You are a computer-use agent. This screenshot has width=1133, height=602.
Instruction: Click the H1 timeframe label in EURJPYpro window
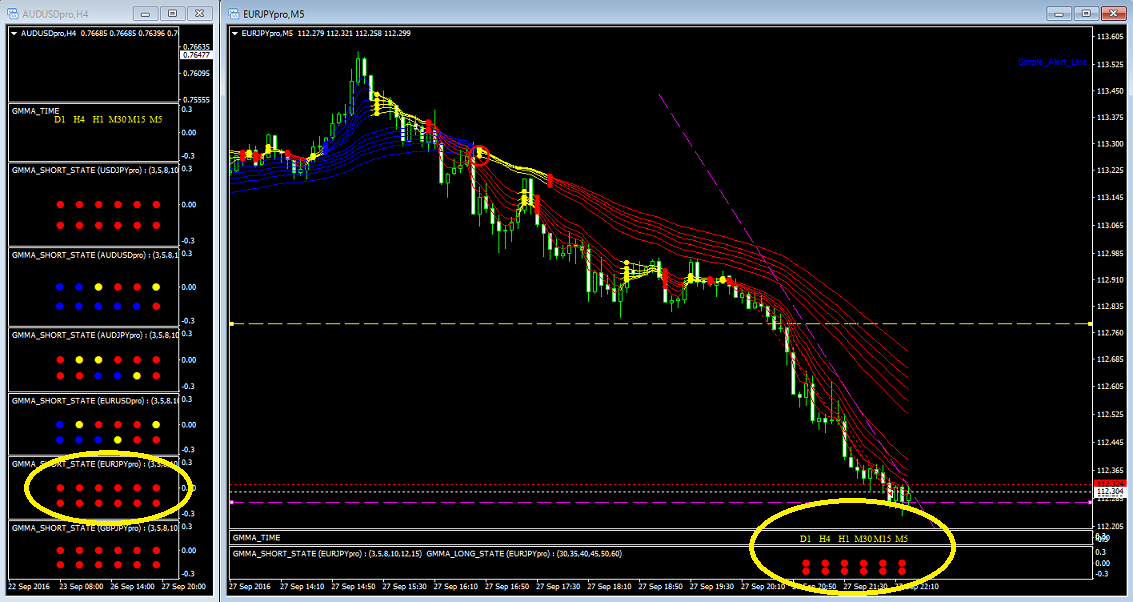click(x=843, y=539)
